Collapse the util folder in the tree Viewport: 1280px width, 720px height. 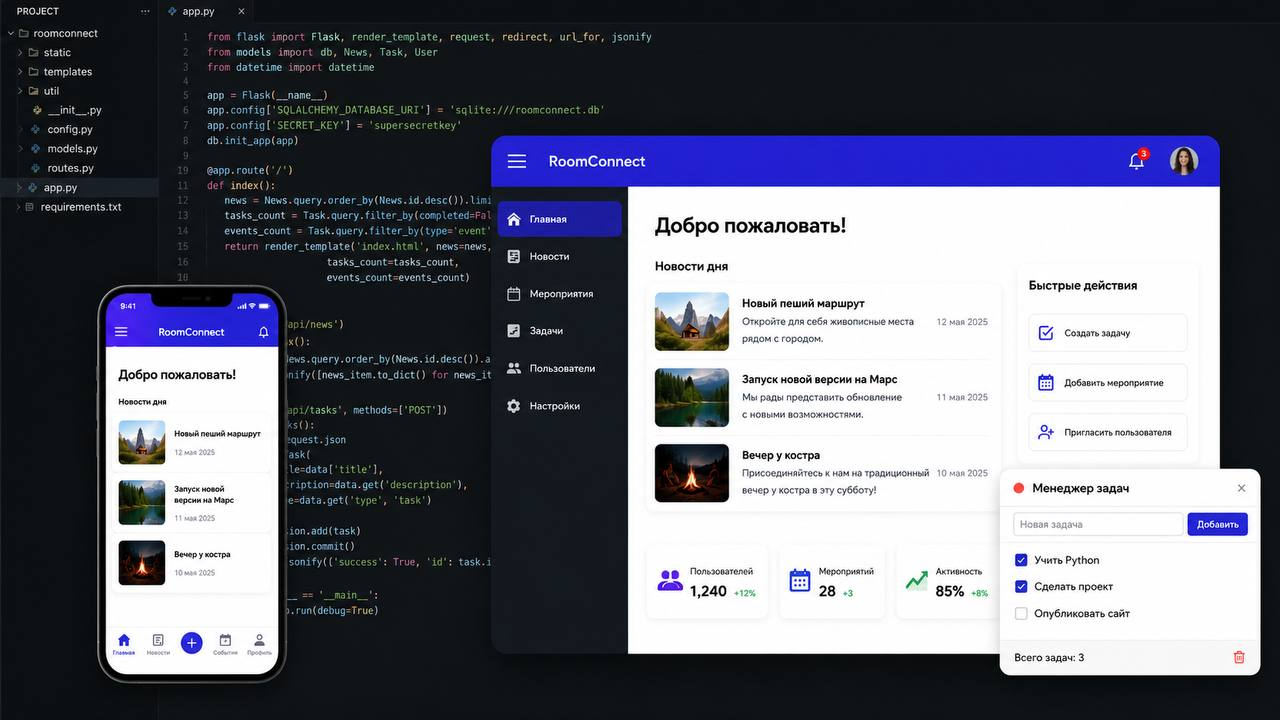(x=20, y=91)
